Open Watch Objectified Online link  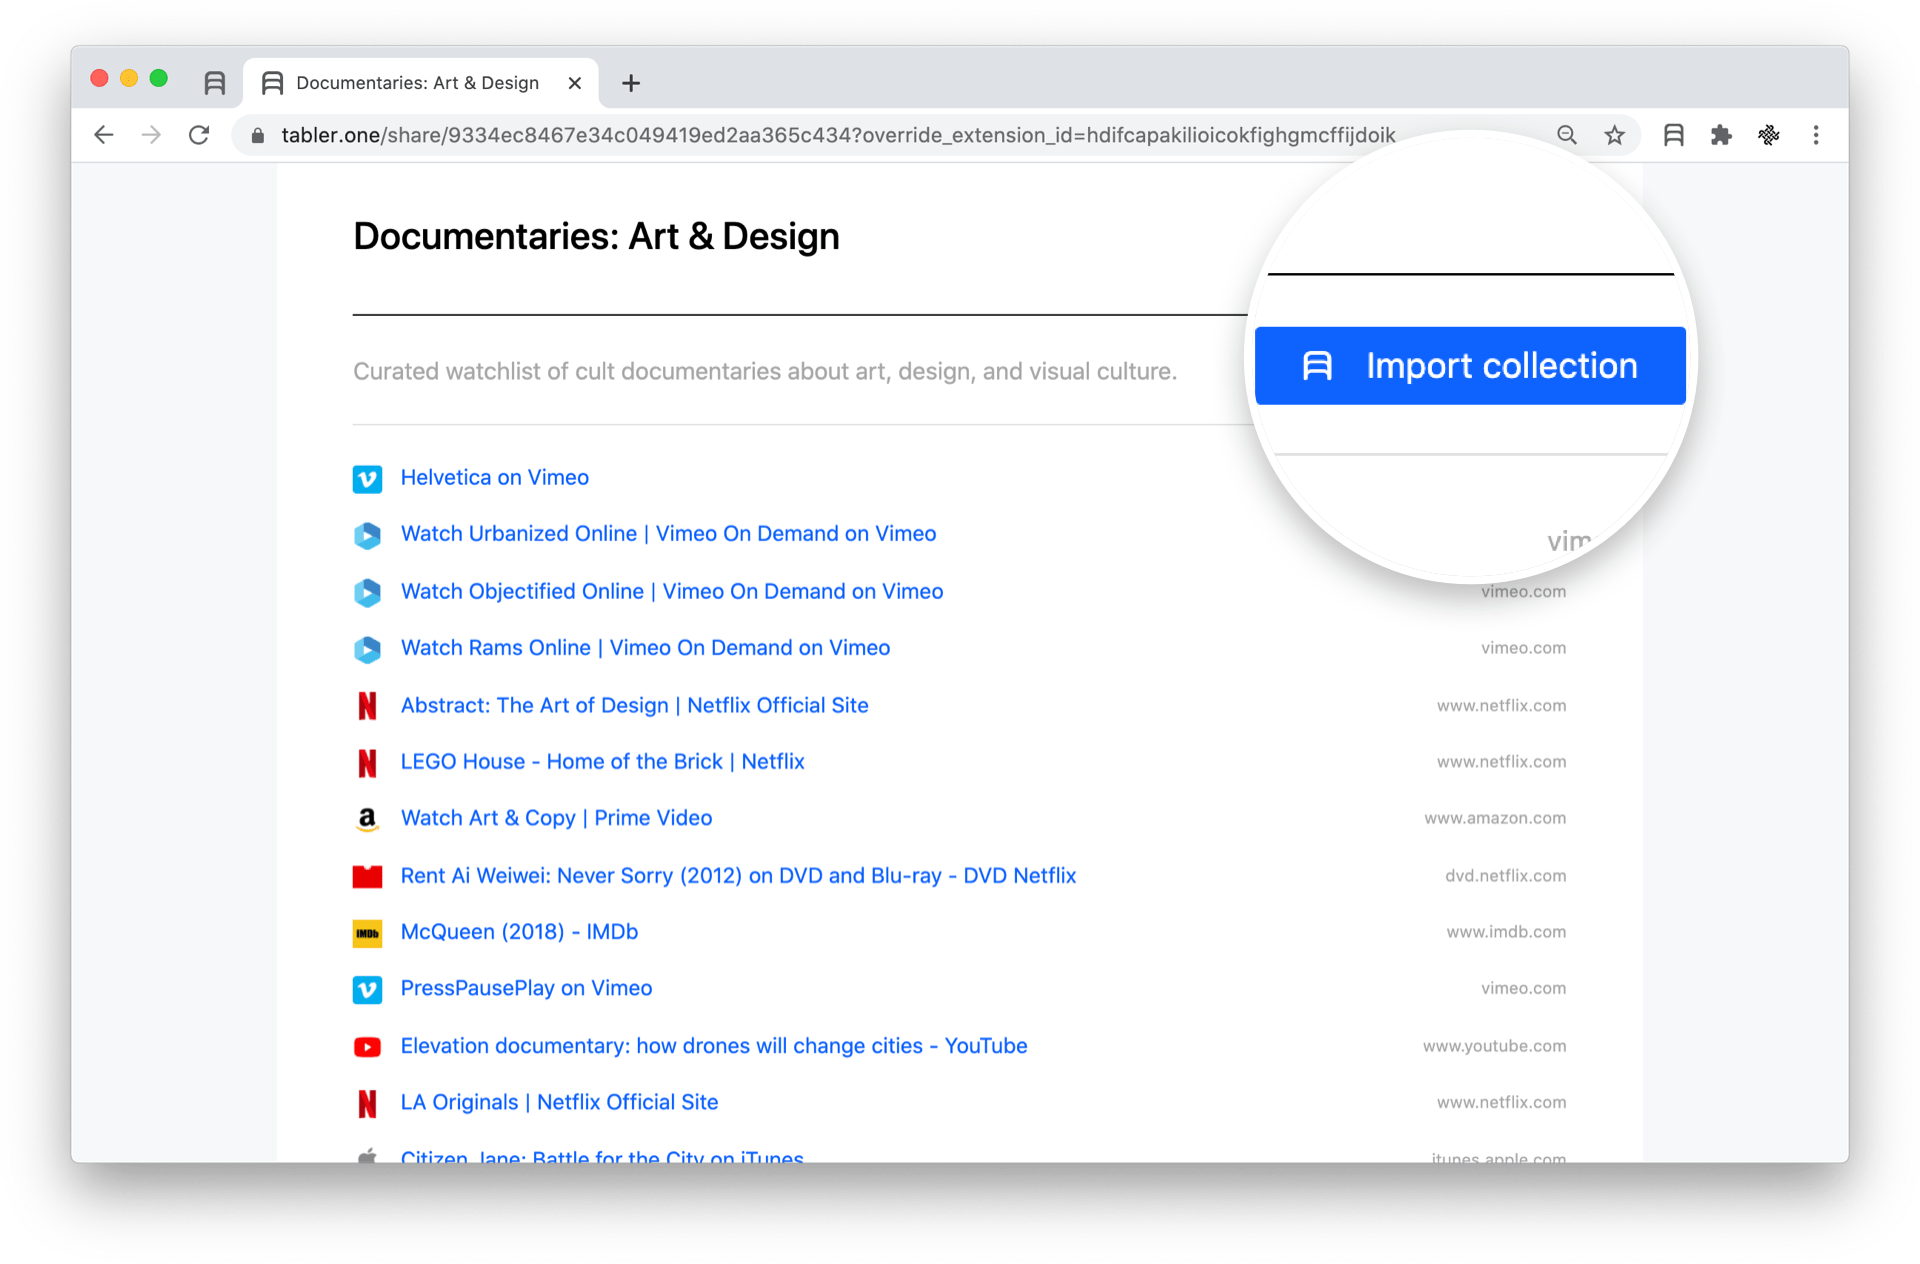(672, 592)
